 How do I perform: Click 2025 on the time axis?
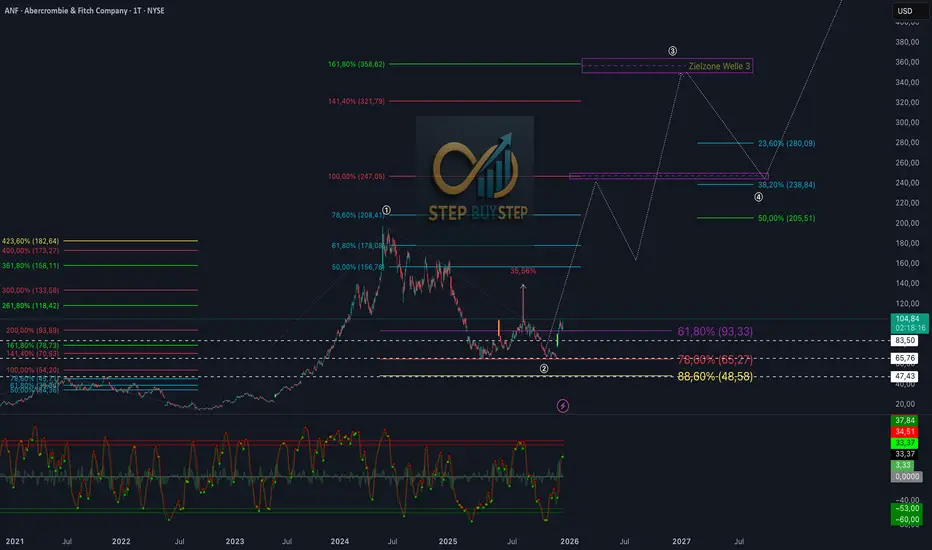pos(448,542)
